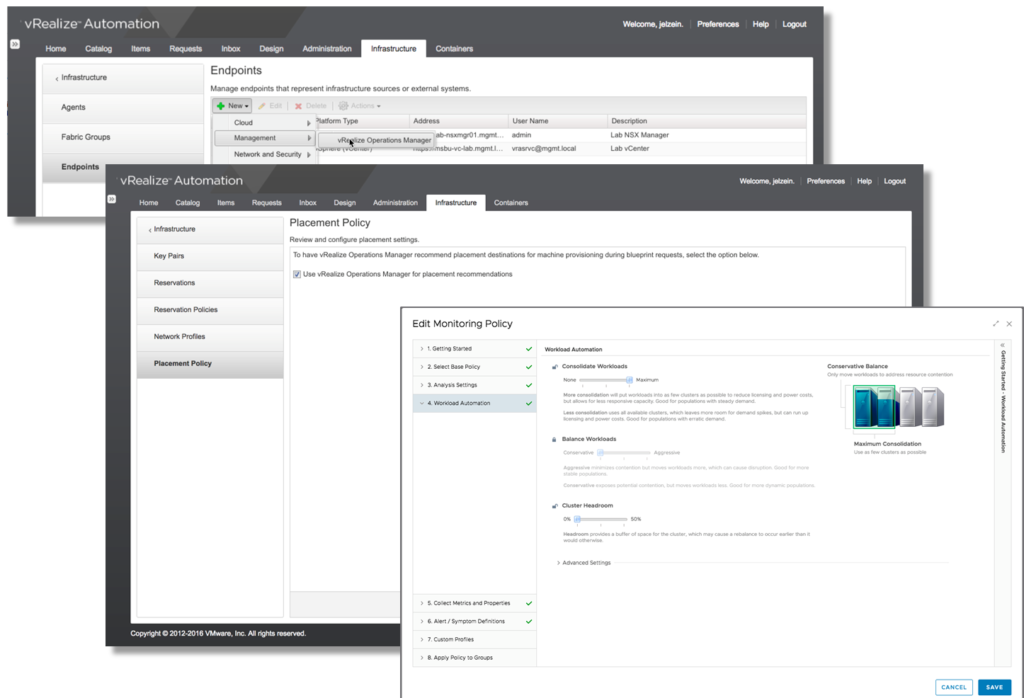Image resolution: width=1024 pixels, height=698 pixels.
Task: Click the unlock icon beside Consolidate Workloads
Action: (x=554, y=366)
